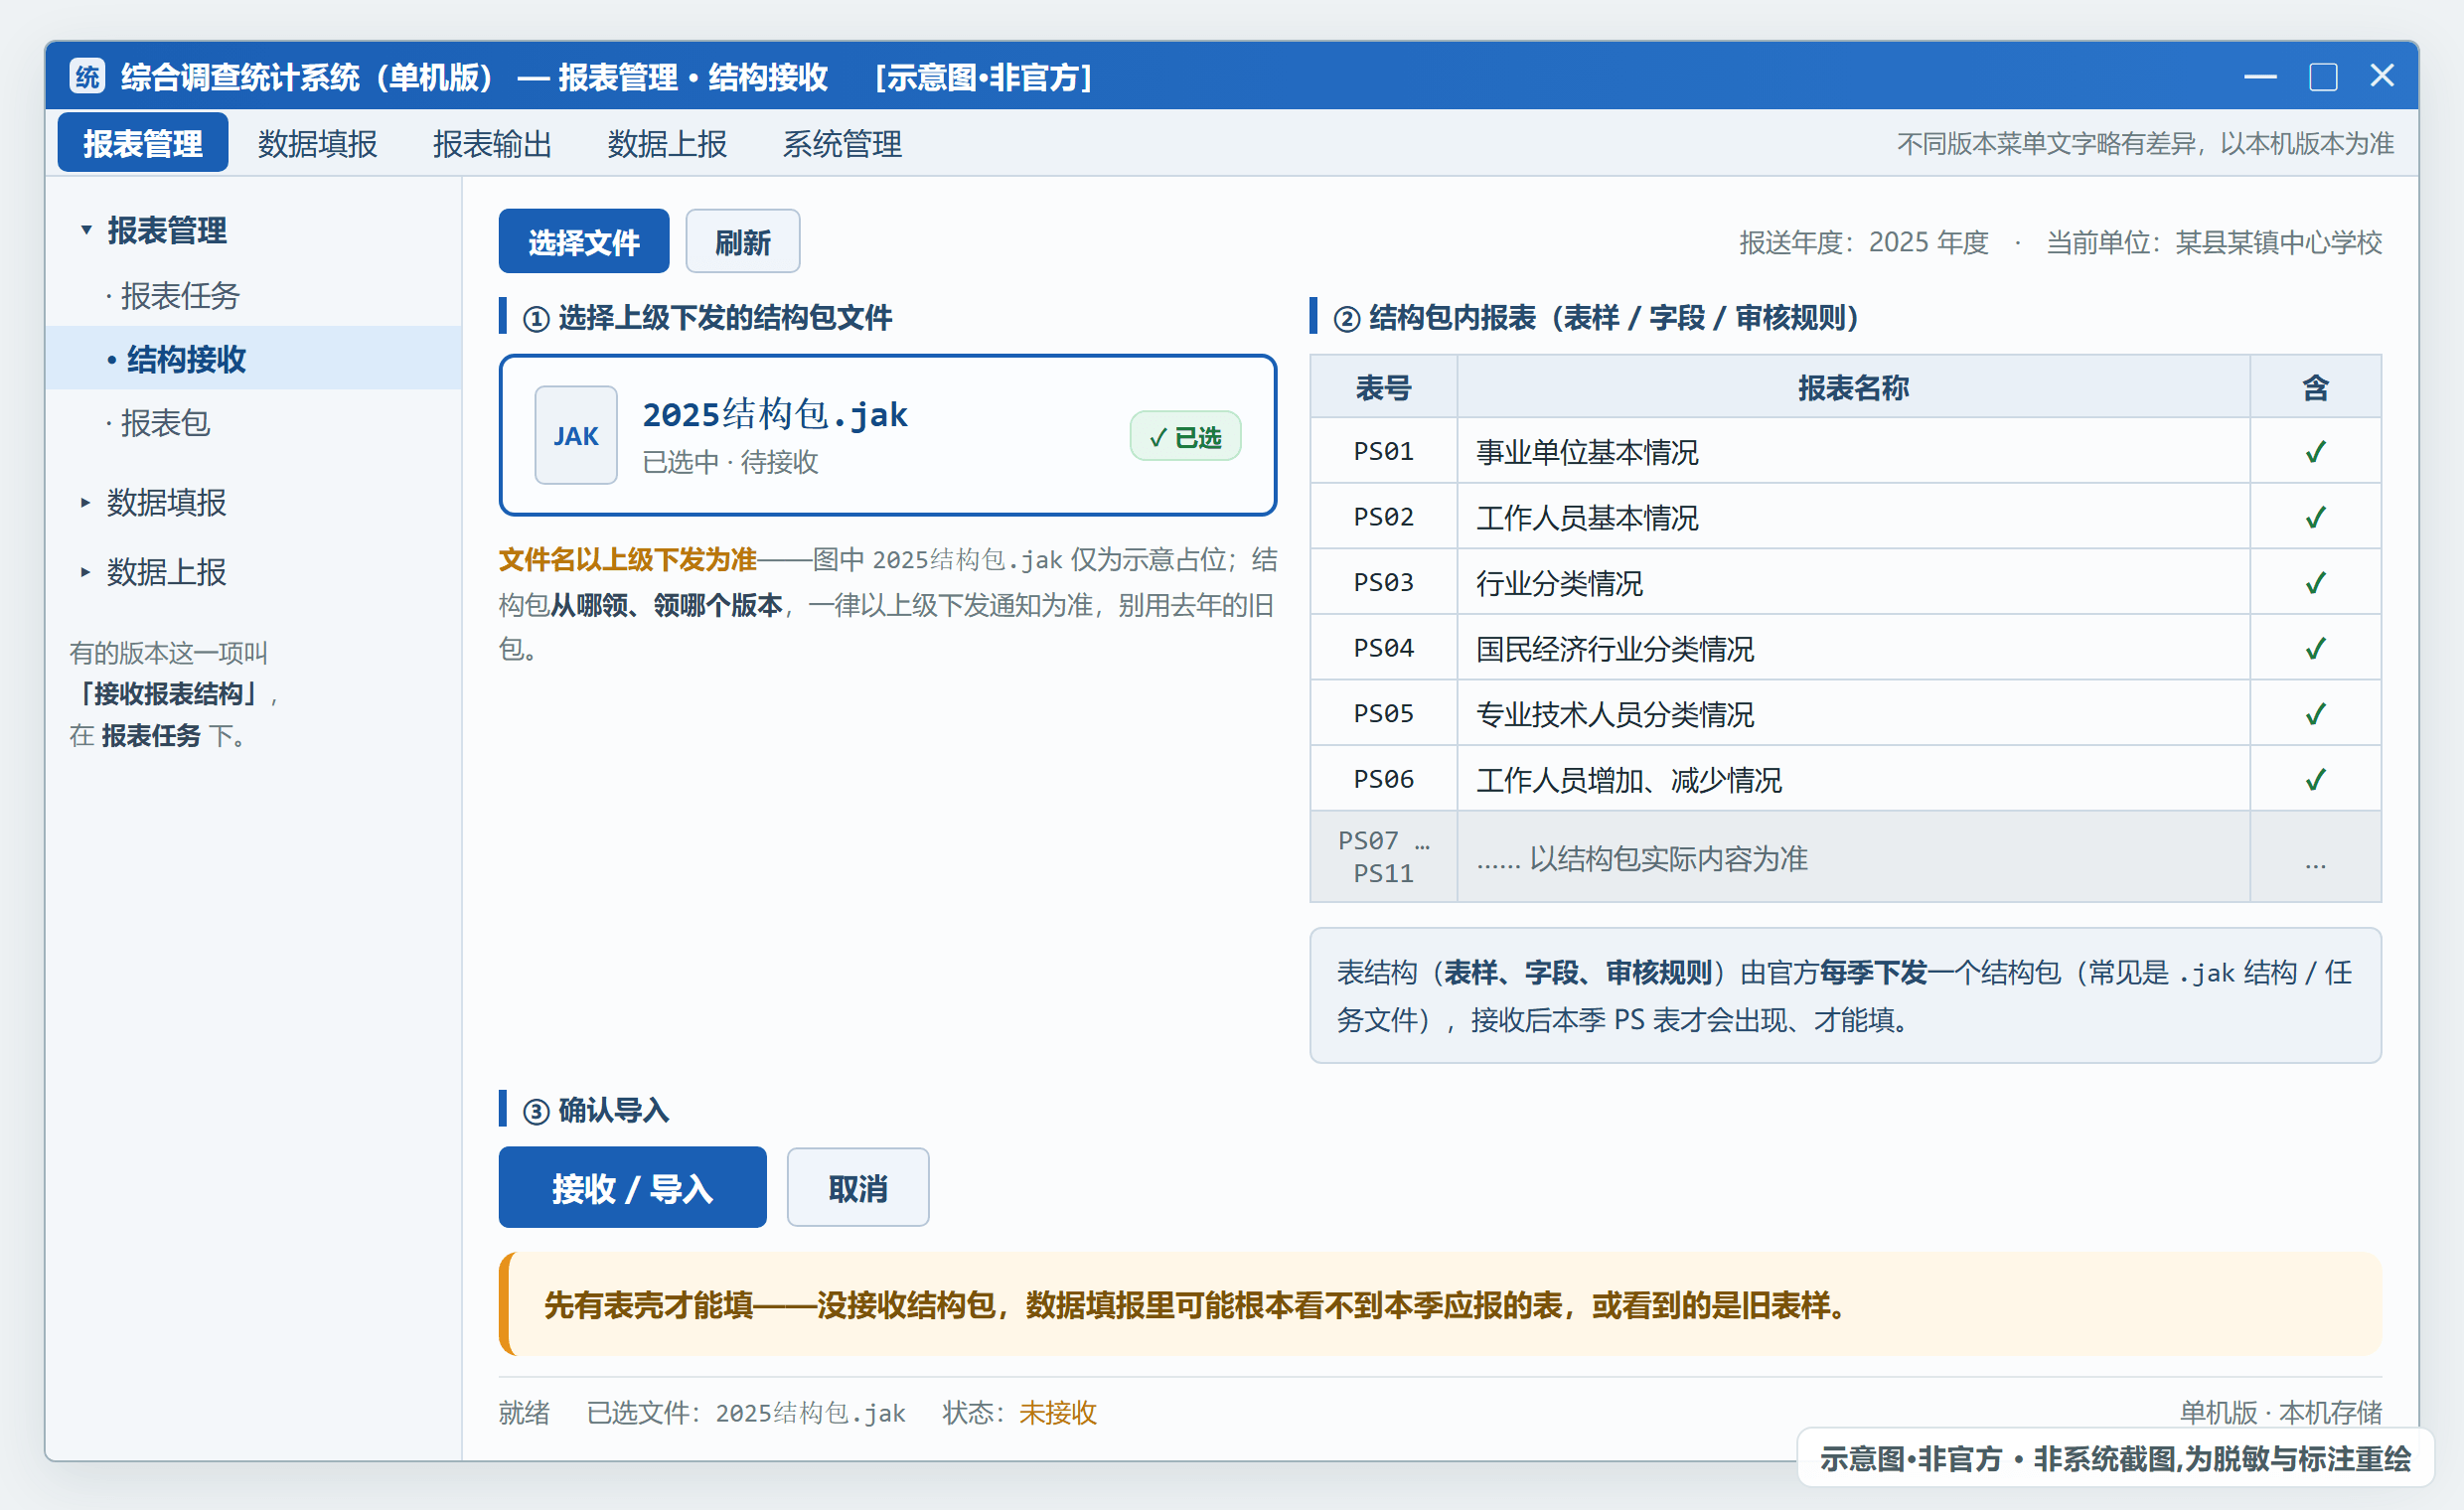
Task: Click the PS03 cell
Action: 1384,582
